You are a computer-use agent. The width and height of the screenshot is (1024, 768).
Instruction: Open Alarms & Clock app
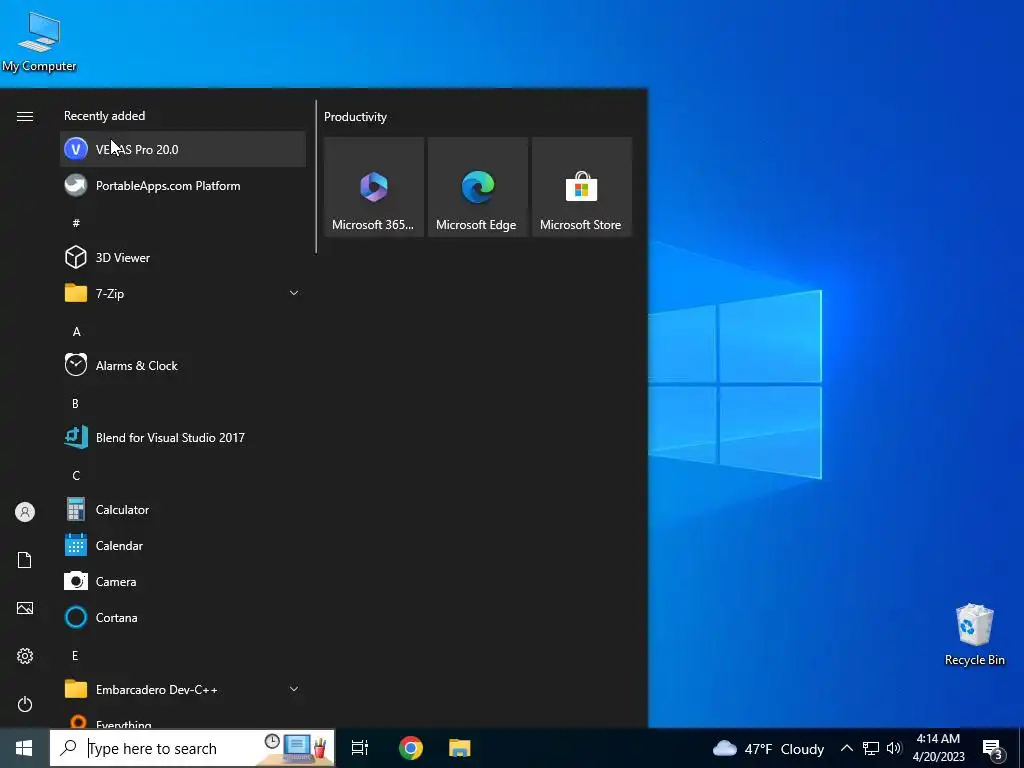pyautogui.click(x=183, y=365)
